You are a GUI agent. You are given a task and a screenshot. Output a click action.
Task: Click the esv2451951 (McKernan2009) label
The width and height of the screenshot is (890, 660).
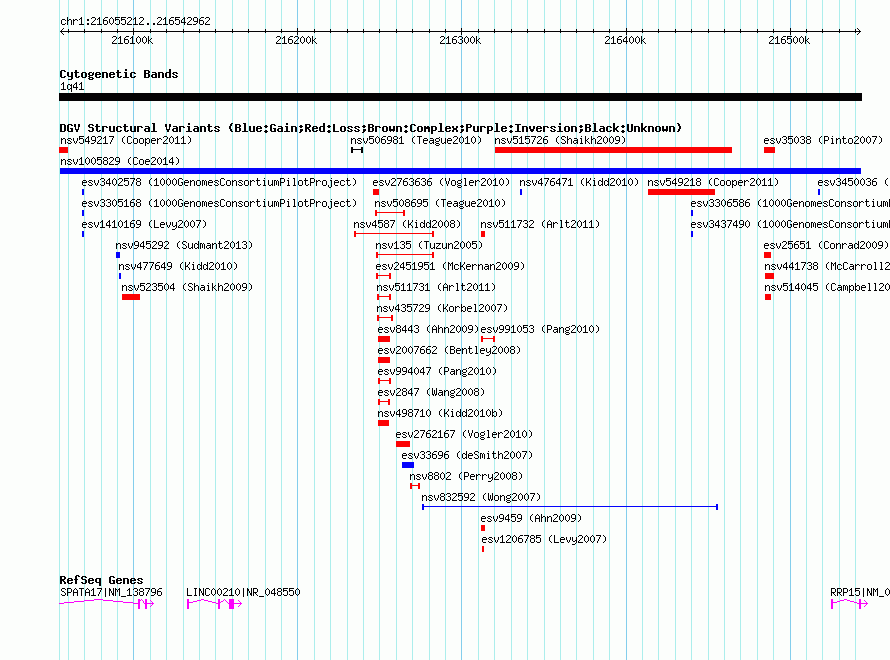(x=450, y=266)
